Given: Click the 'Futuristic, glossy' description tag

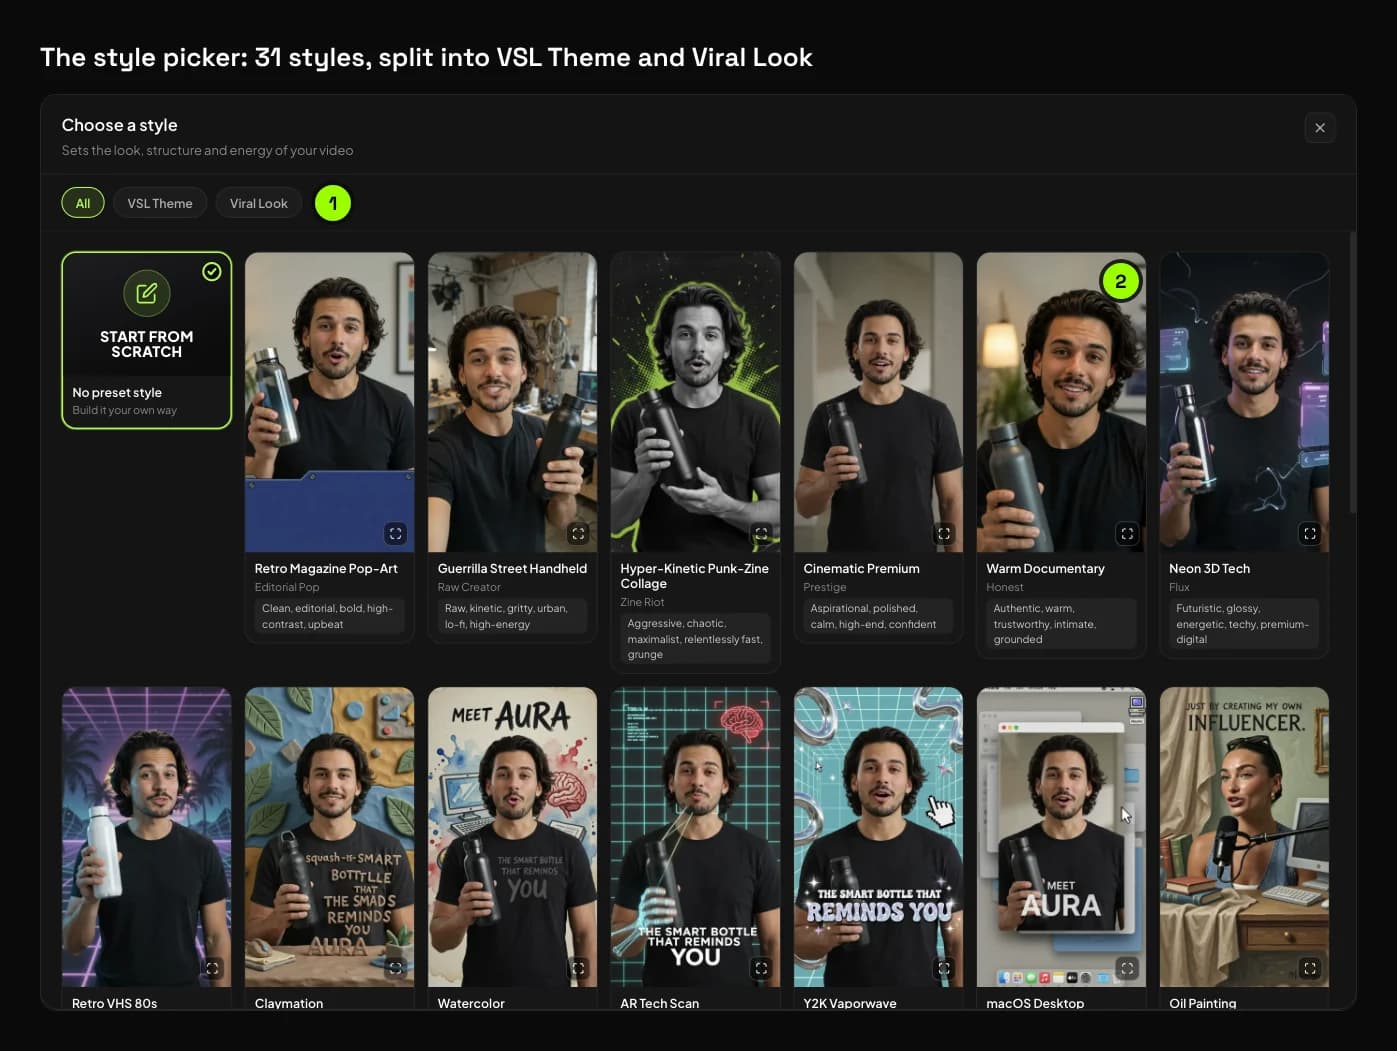Looking at the screenshot, I should click(x=1244, y=624).
